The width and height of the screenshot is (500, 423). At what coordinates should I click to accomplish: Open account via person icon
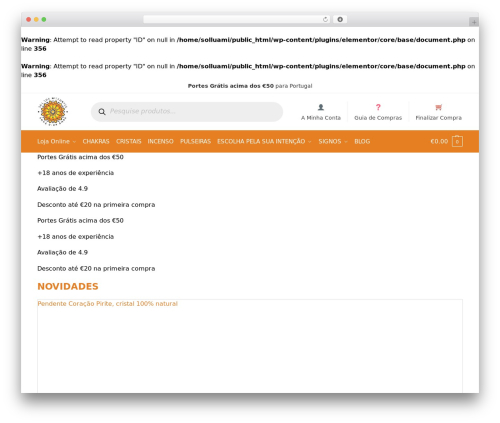pyautogui.click(x=321, y=107)
